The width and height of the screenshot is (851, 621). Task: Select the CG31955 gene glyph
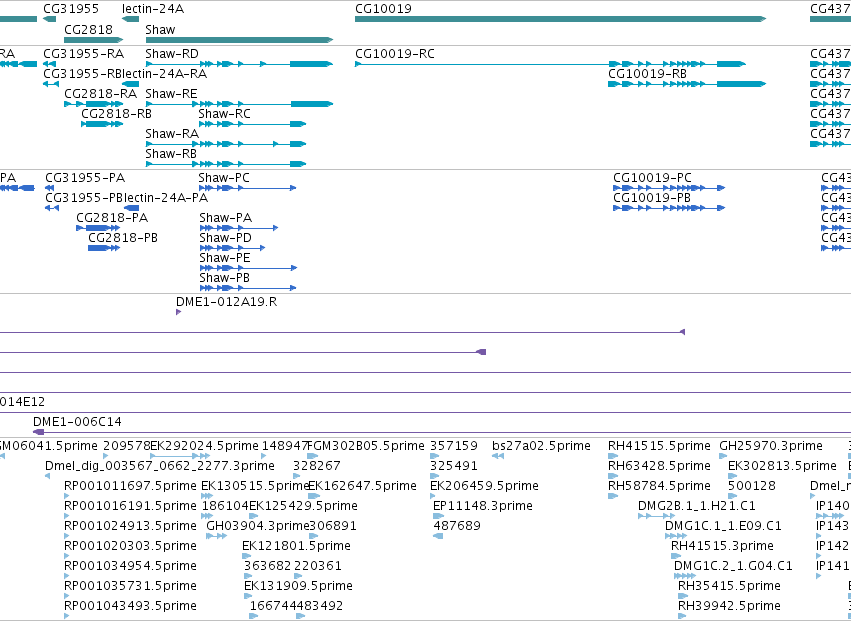[49, 19]
